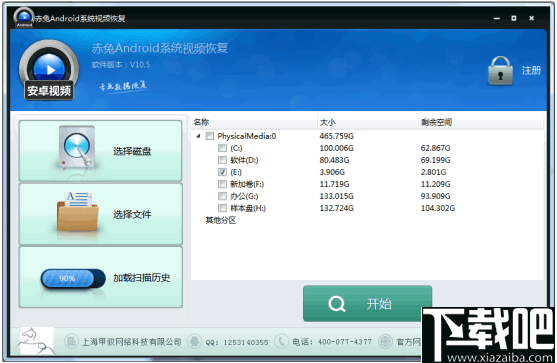The height and width of the screenshot is (363, 557).
Task: Click the 安卓视频 app logo in the header
Action: pyautogui.click(x=49, y=70)
